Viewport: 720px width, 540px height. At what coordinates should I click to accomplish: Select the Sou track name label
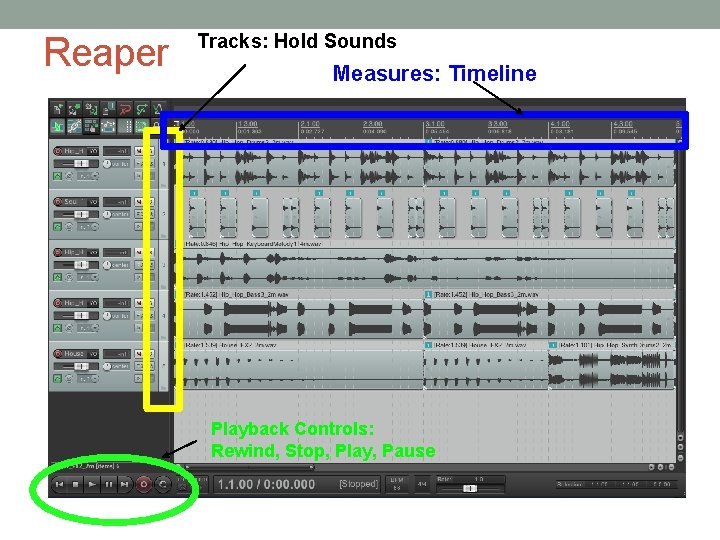coord(74,202)
